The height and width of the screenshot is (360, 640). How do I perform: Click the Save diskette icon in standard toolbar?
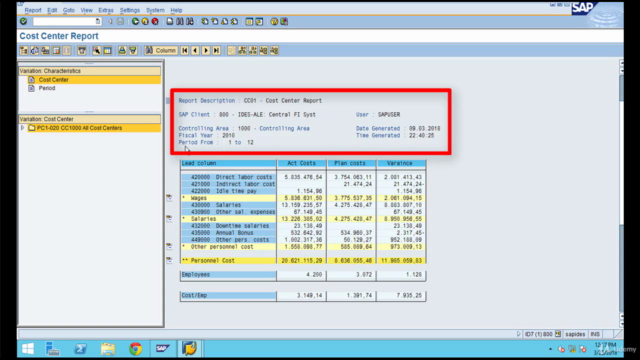120,21
